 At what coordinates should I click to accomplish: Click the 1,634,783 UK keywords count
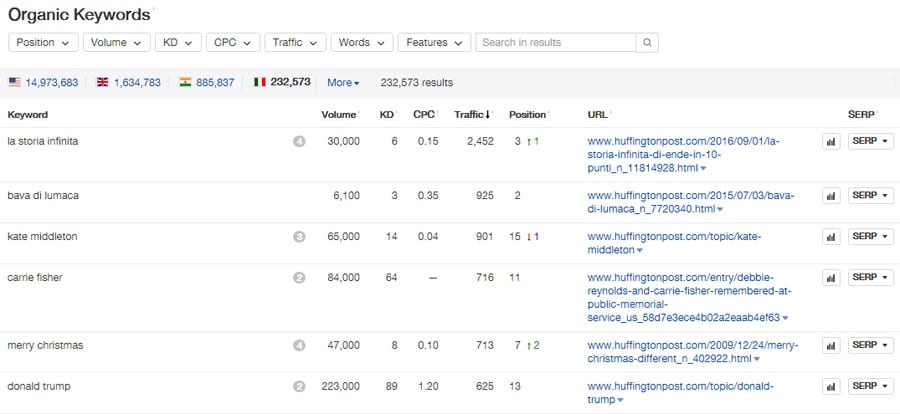137,83
